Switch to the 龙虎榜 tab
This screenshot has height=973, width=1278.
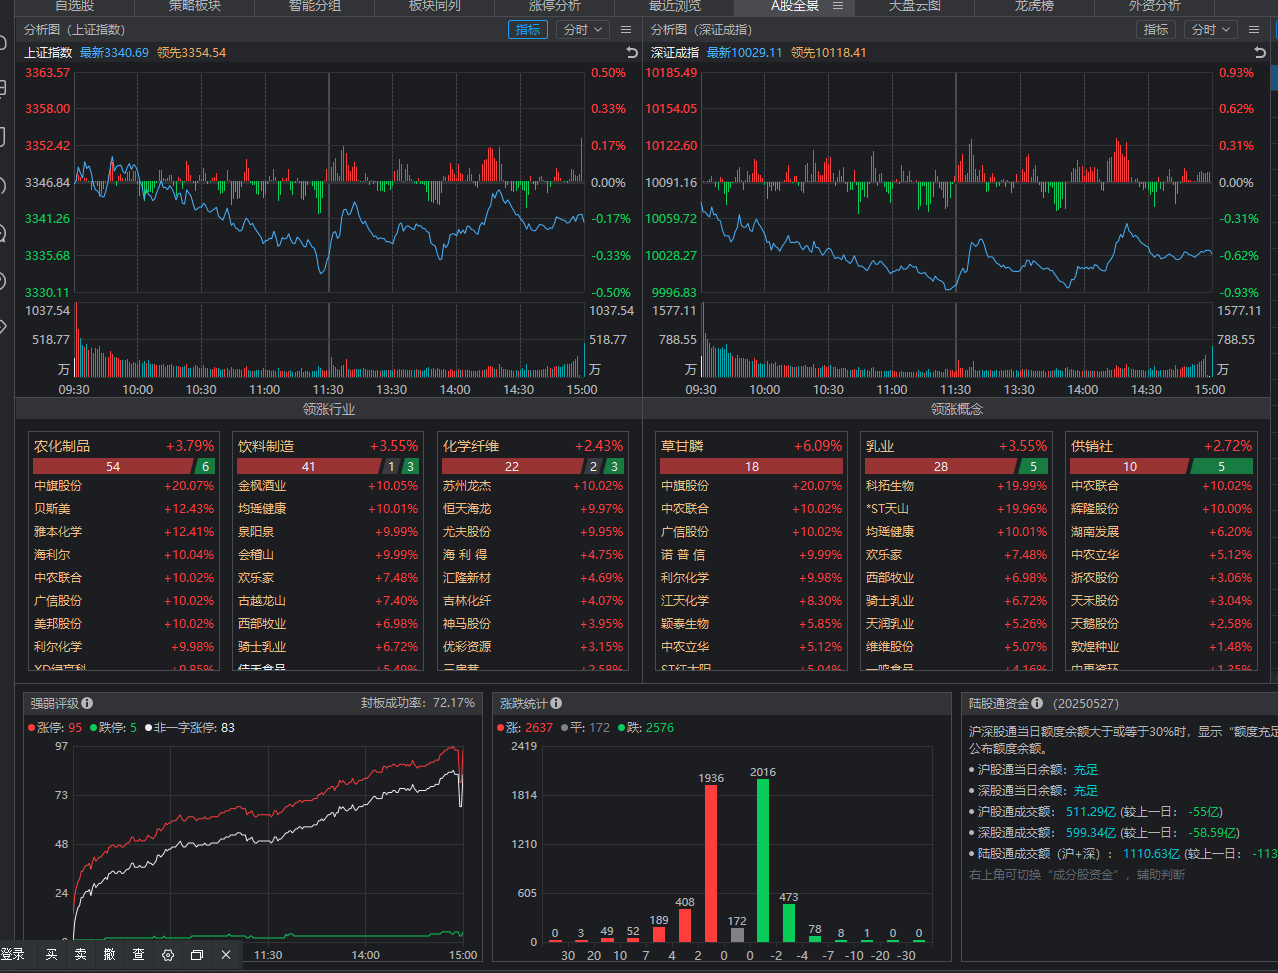(x=1035, y=6)
